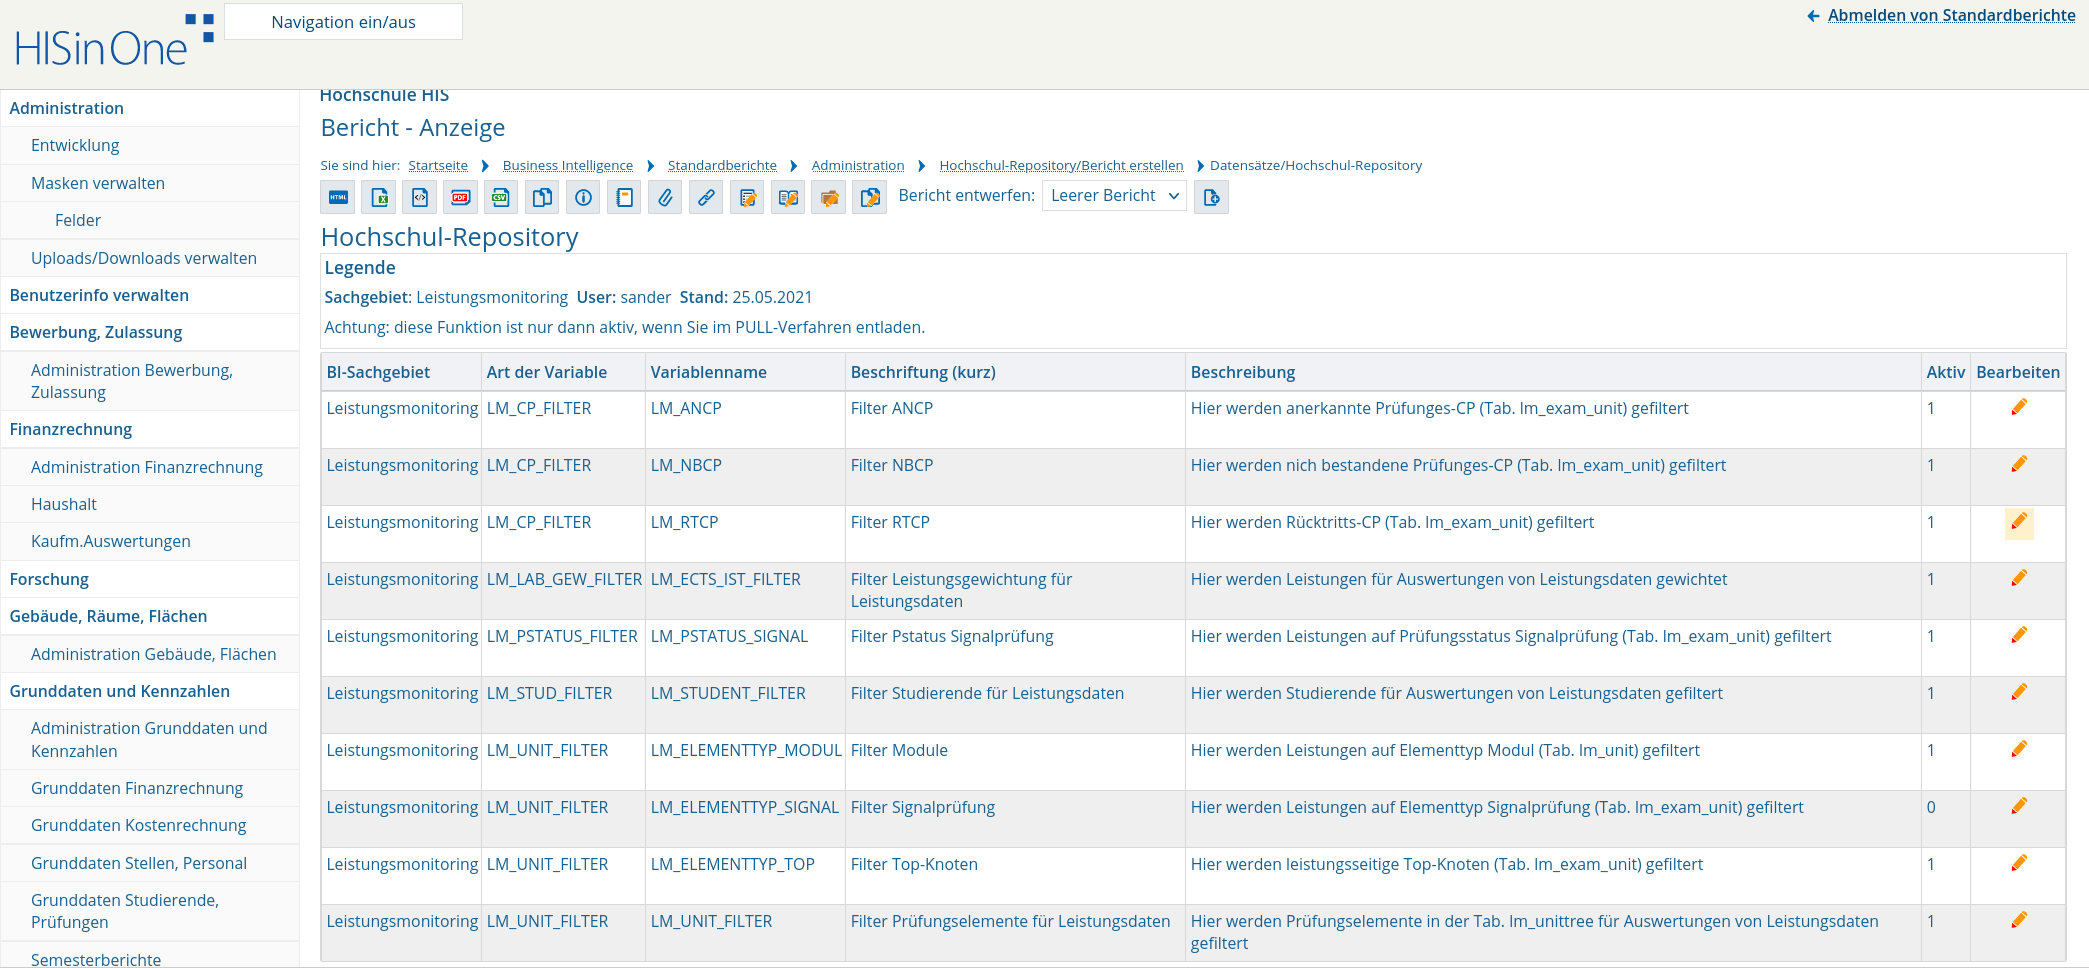Open Felder in sidebar
This screenshot has height=968, width=2089.
coord(150,220)
